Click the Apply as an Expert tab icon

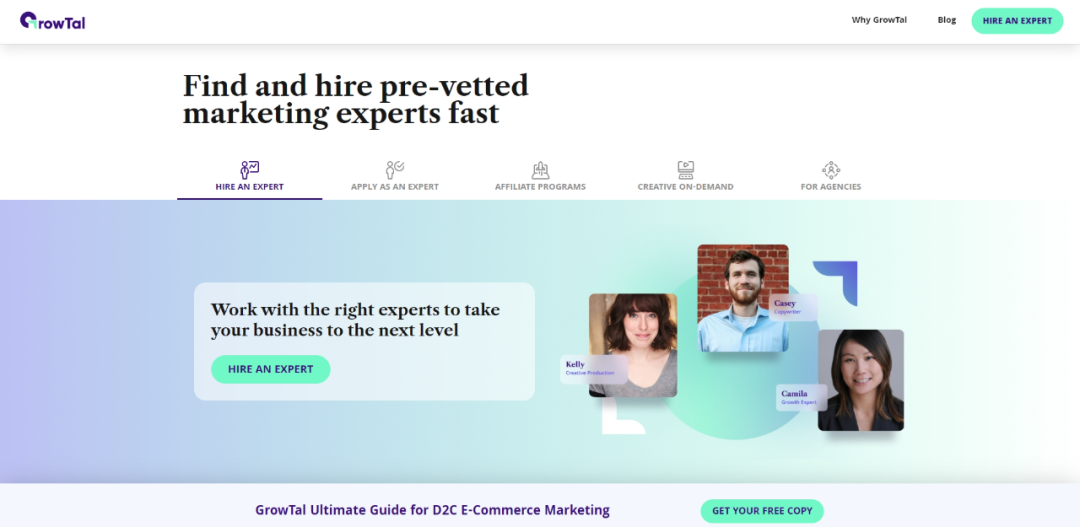pos(394,170)
